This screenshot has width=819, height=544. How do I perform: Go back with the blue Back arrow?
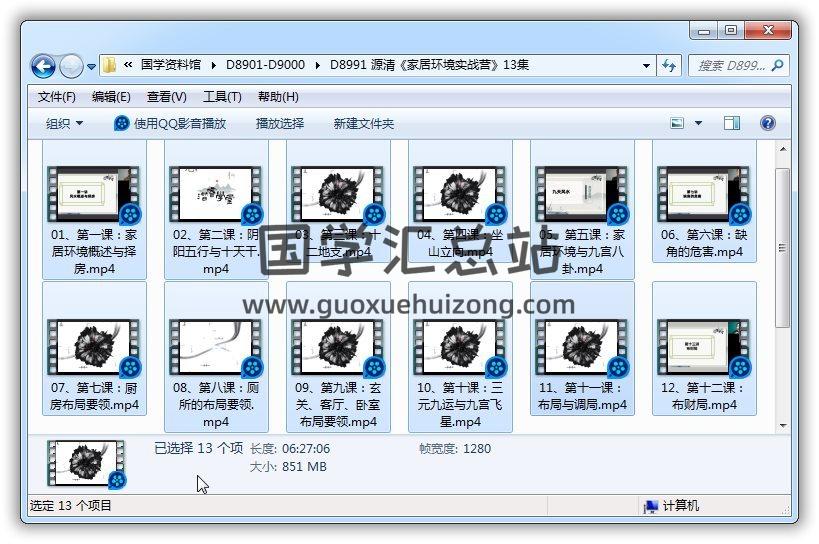point(43,66)
